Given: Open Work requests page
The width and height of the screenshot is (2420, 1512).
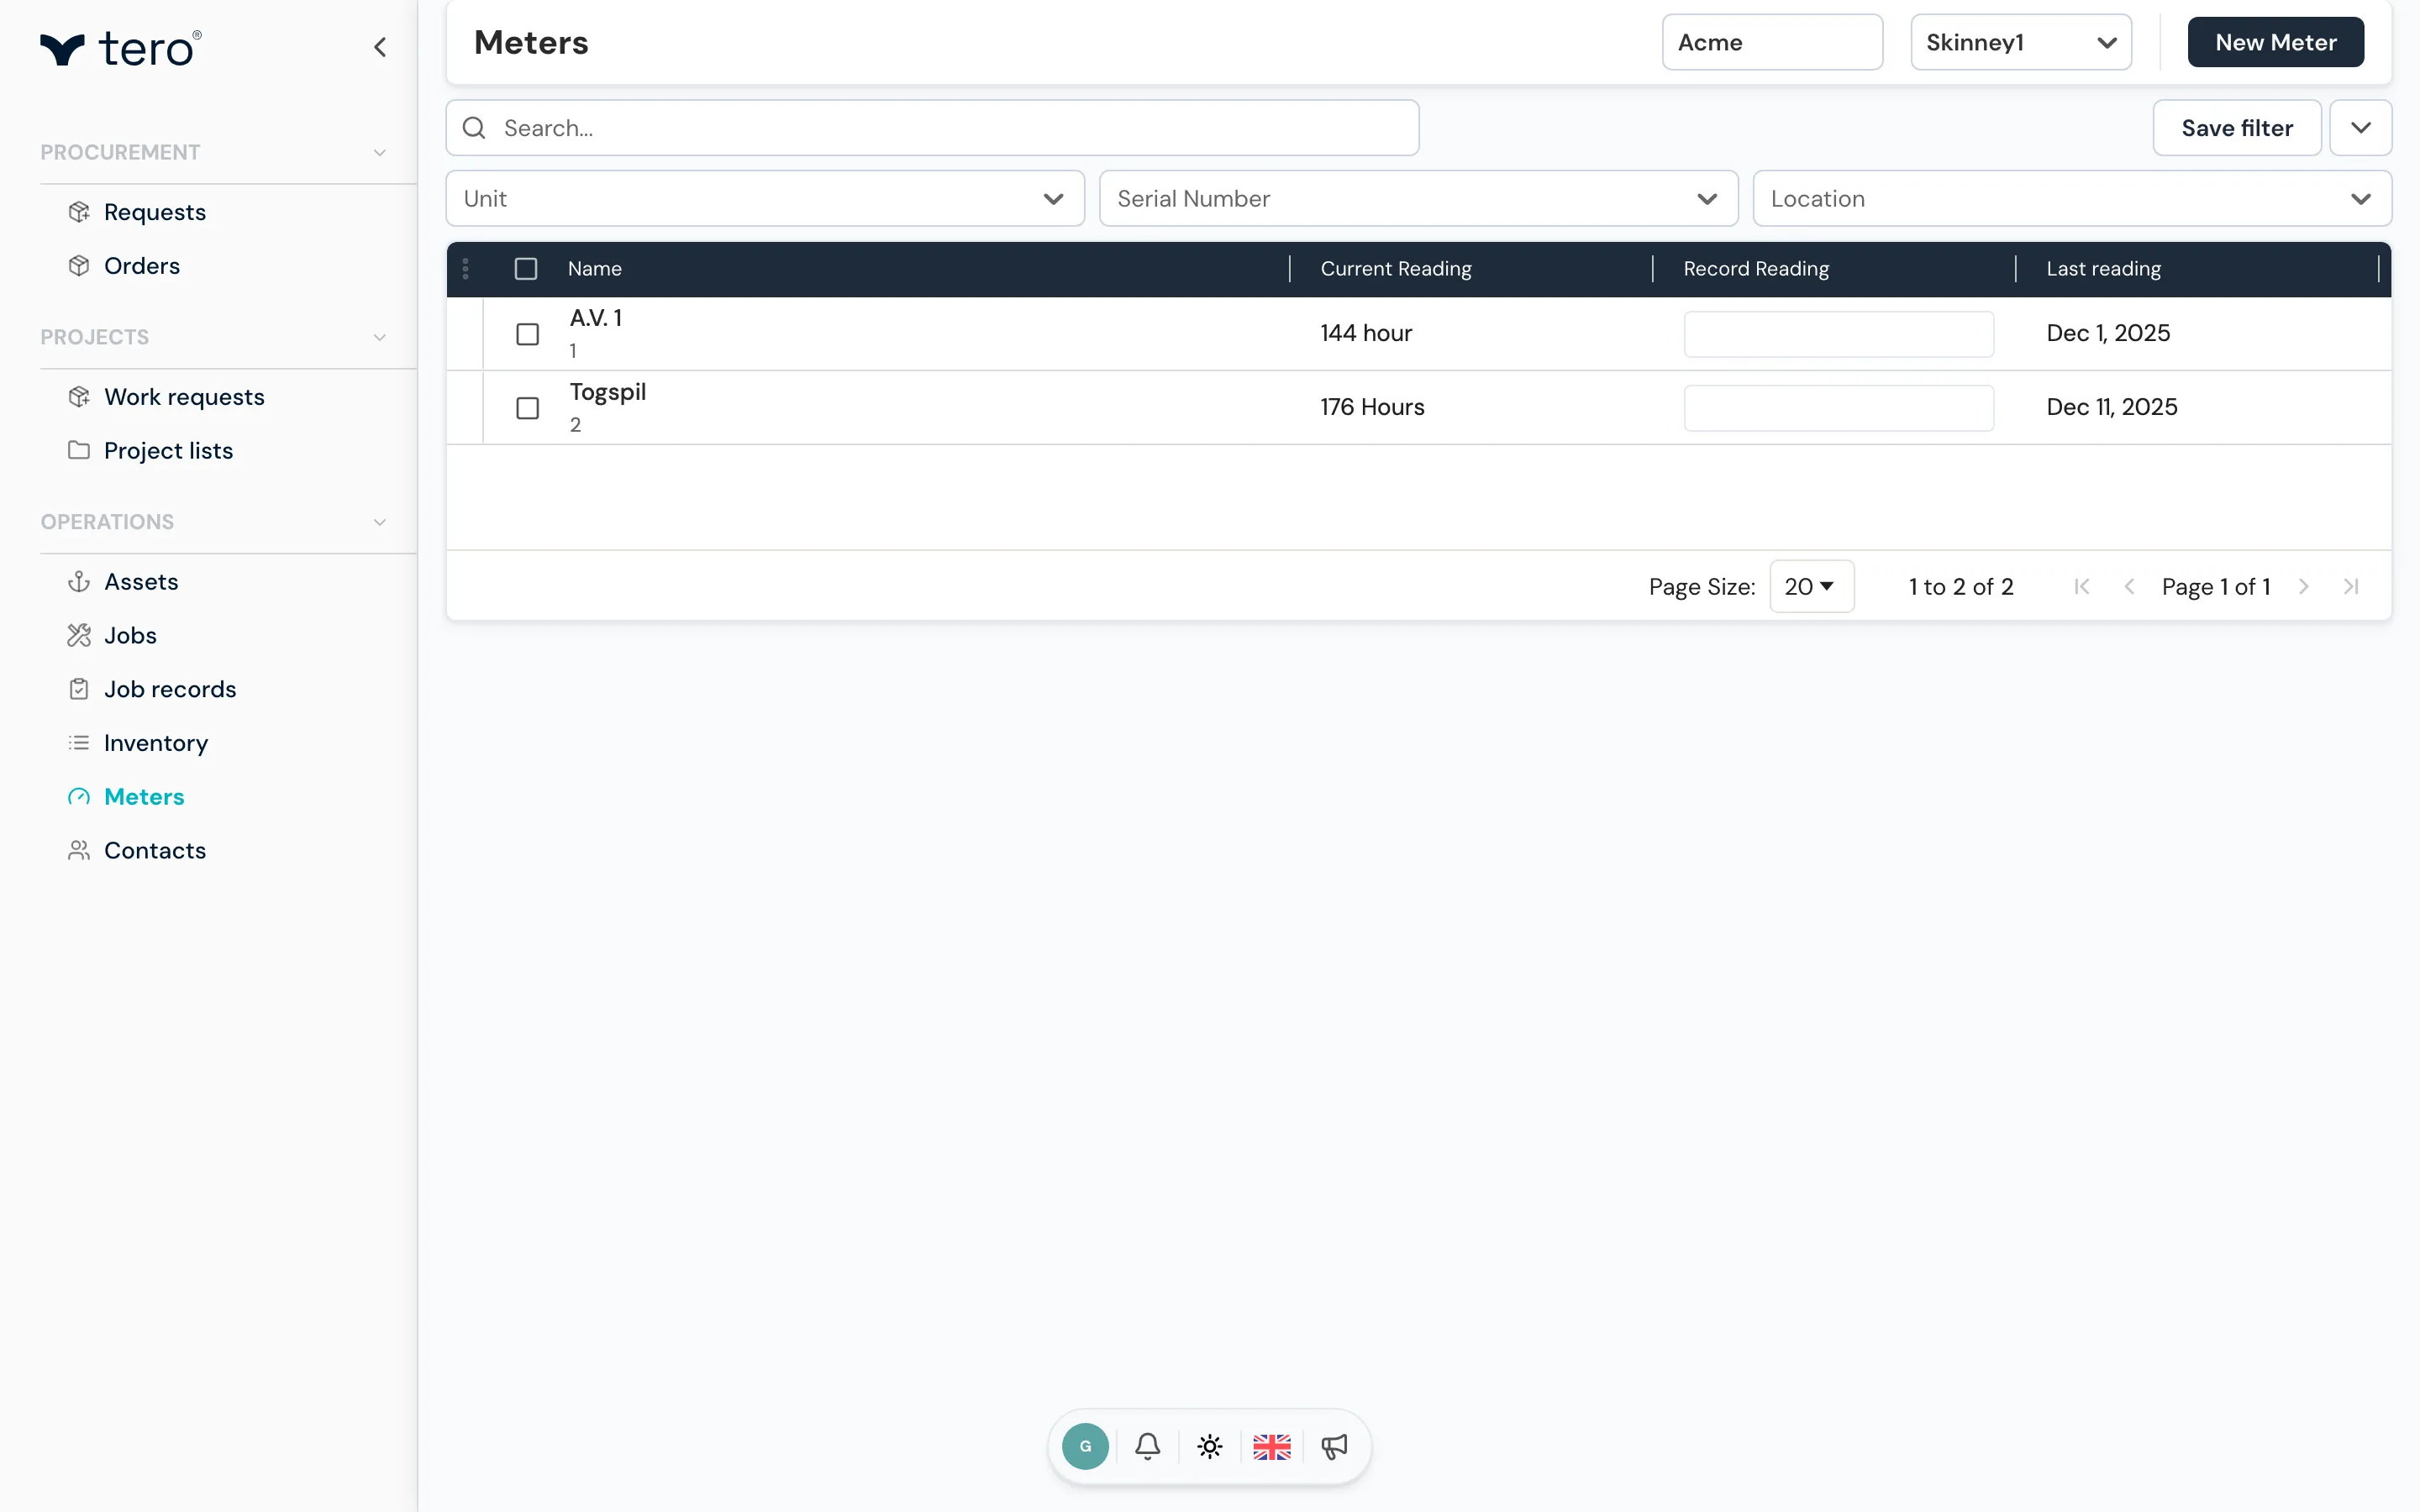Looking at the screenshot, I should click(184, 397).
